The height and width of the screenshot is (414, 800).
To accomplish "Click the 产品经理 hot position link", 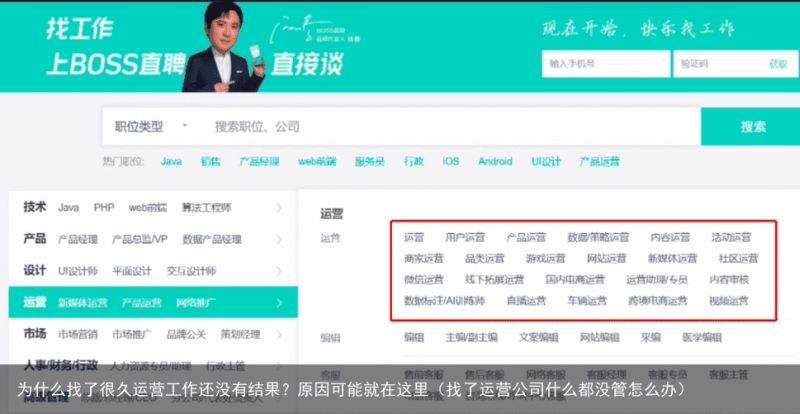I will pos(259,161).
